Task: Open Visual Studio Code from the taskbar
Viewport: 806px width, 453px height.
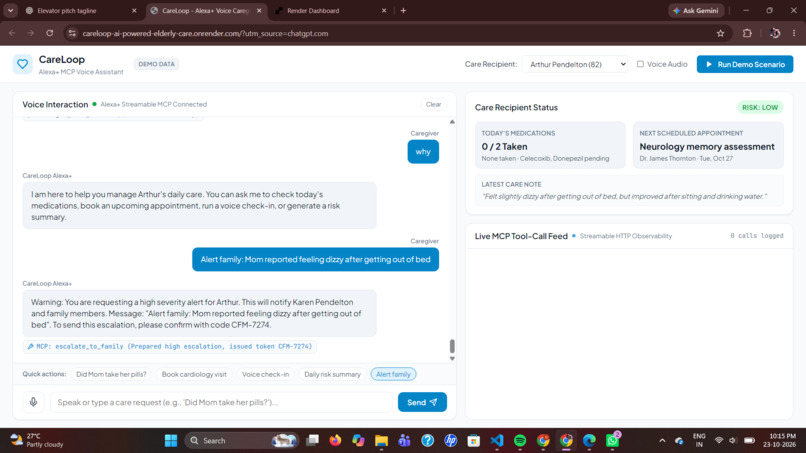Action: [497, 441]
